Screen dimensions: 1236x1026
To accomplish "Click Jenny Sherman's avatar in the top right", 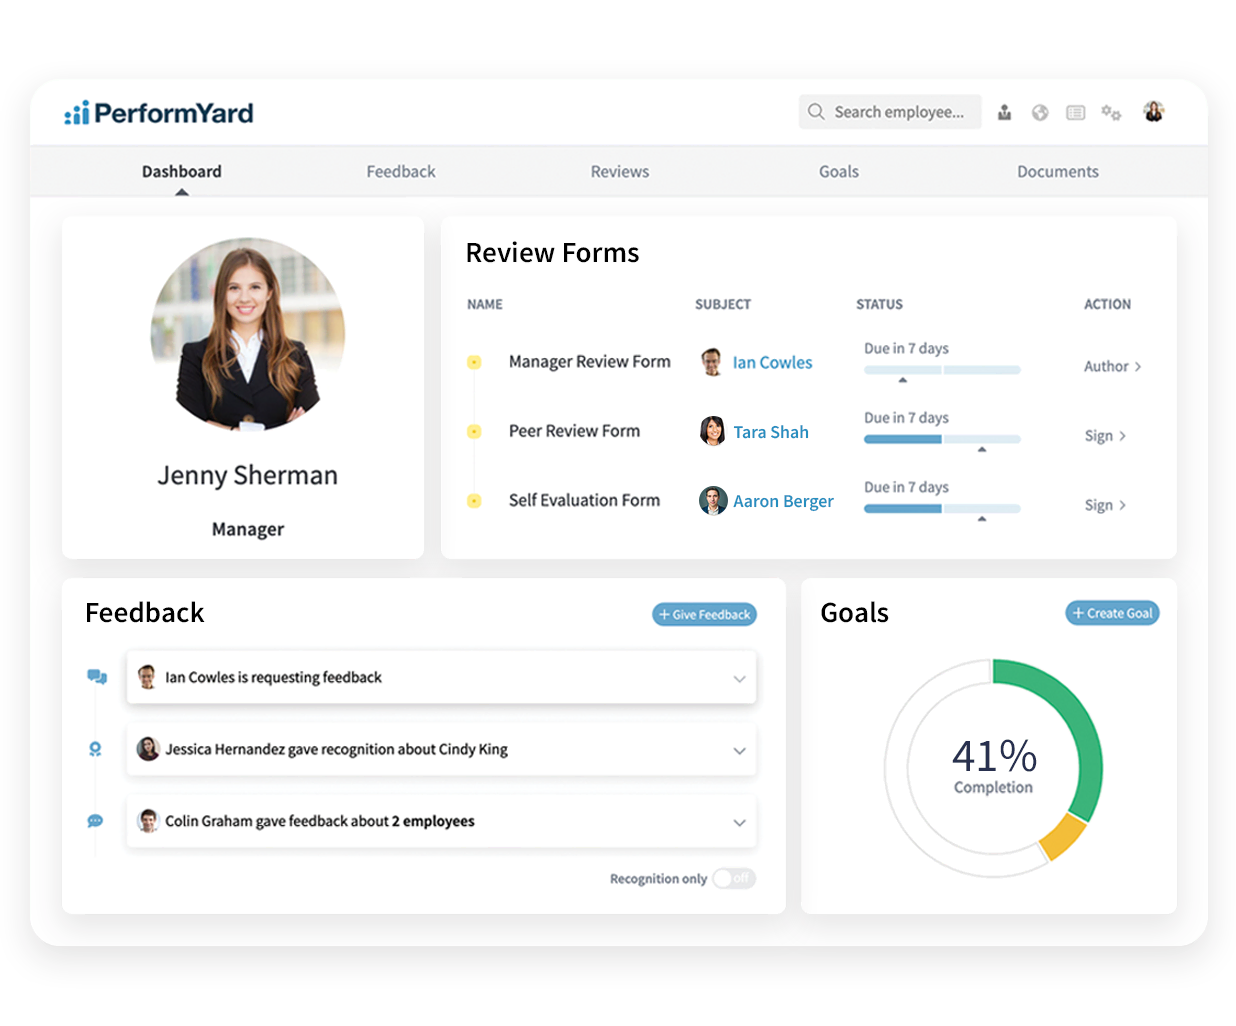I will [1154, 111].
